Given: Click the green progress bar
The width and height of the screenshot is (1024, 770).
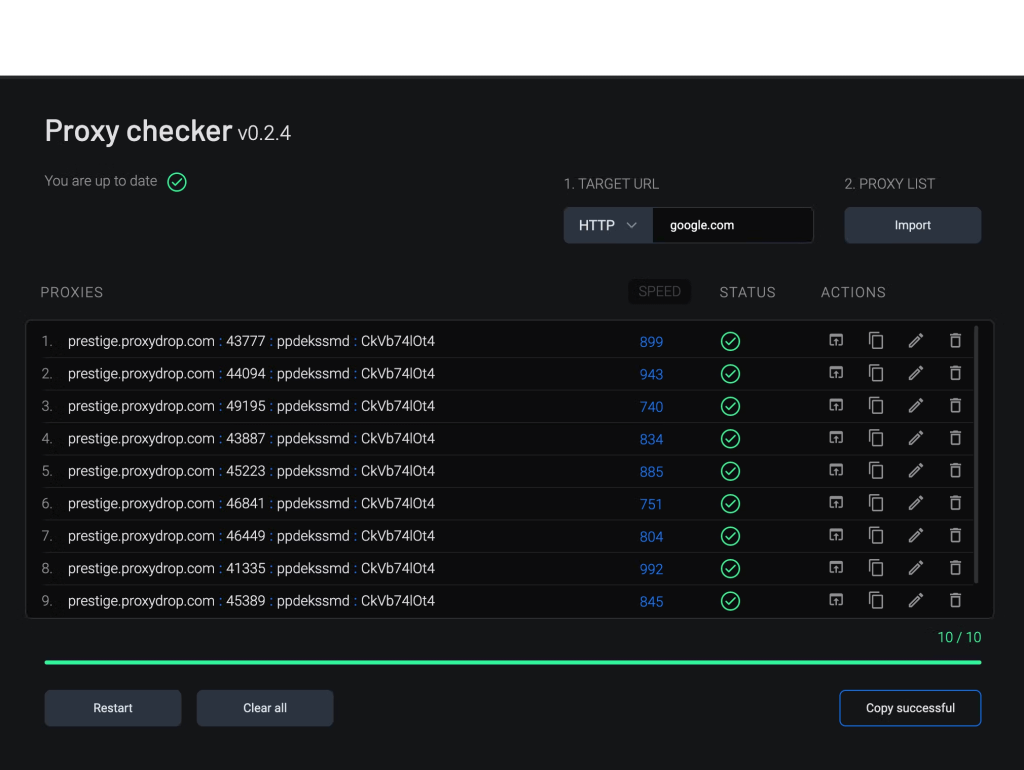Looking at the screenshot, I should tap(512, 662).
